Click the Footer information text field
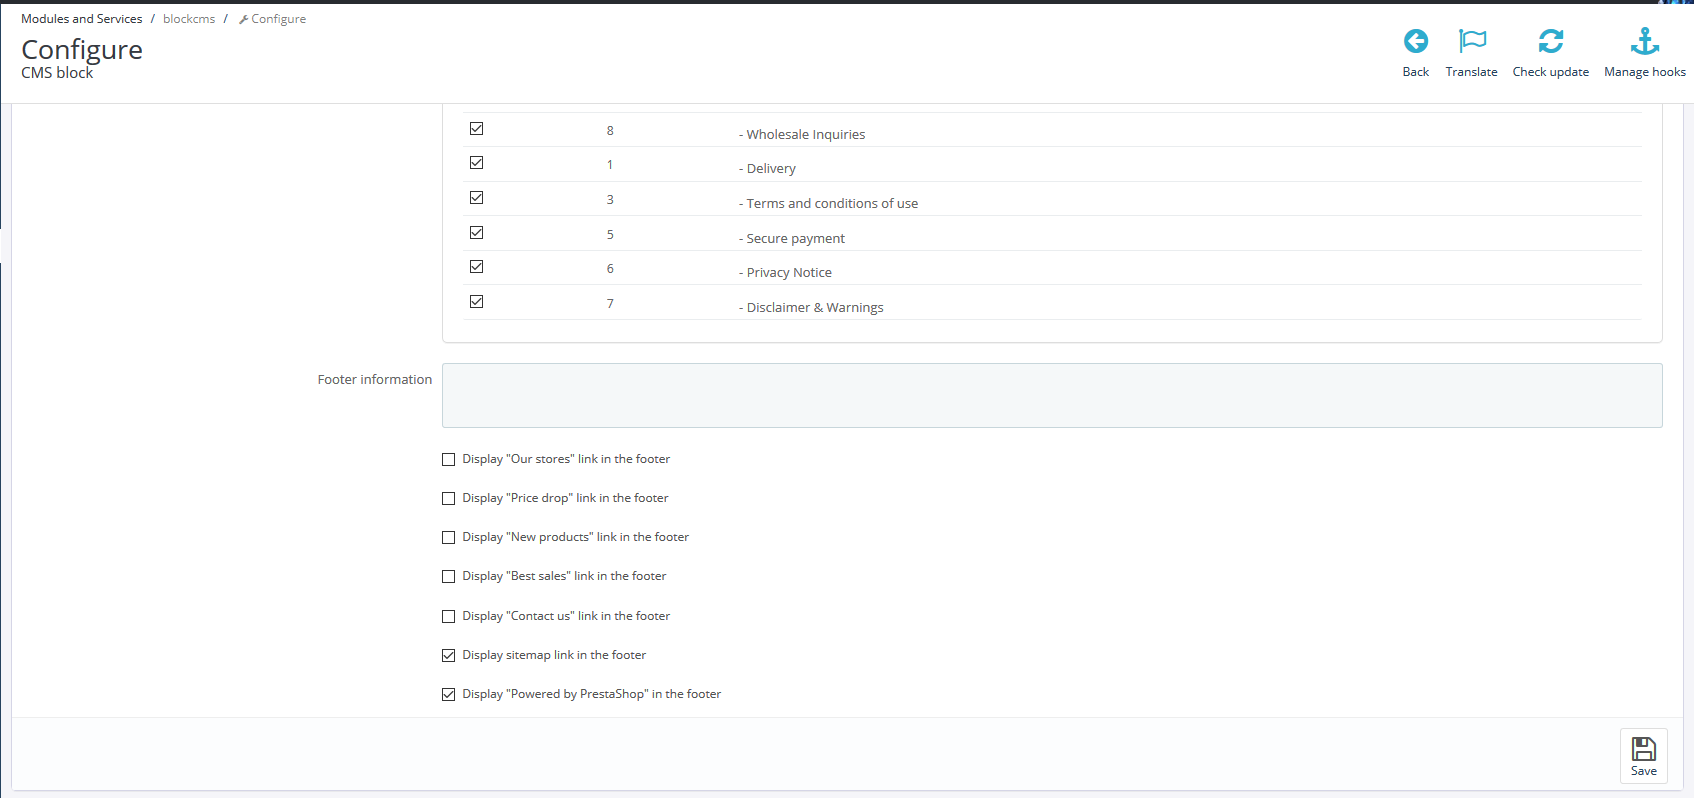1694x798 pixels. tap(1051, 396)
